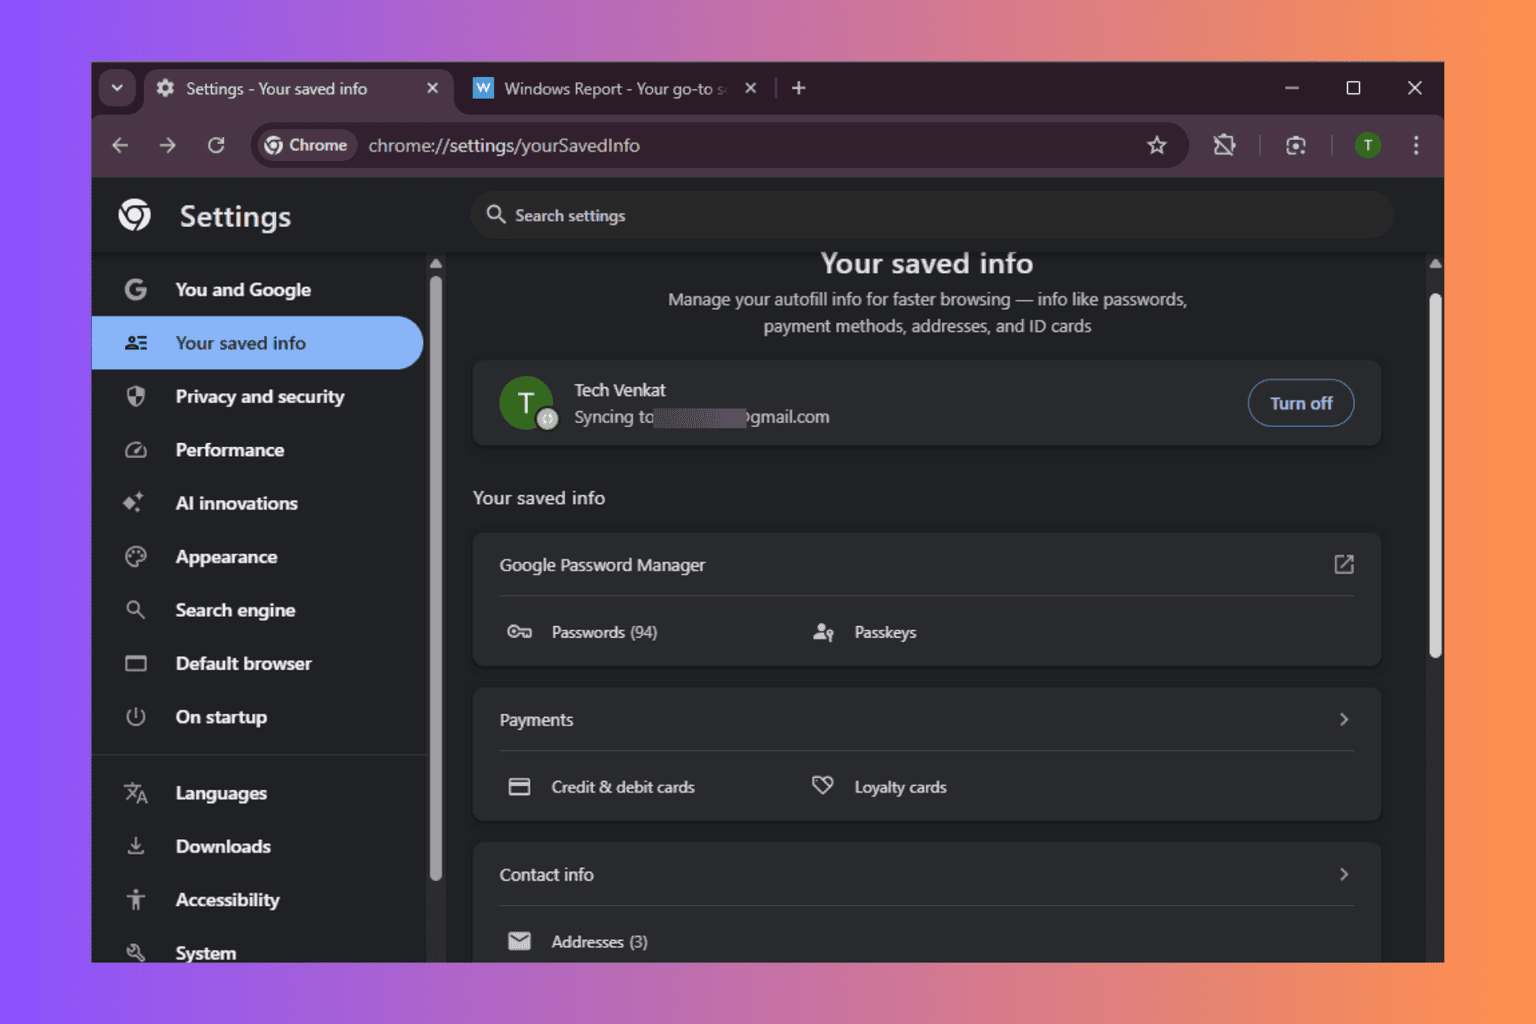Expand the Contact info chevron
Viewport: 1536px width, 1024px height.
tap(1344, 875)
